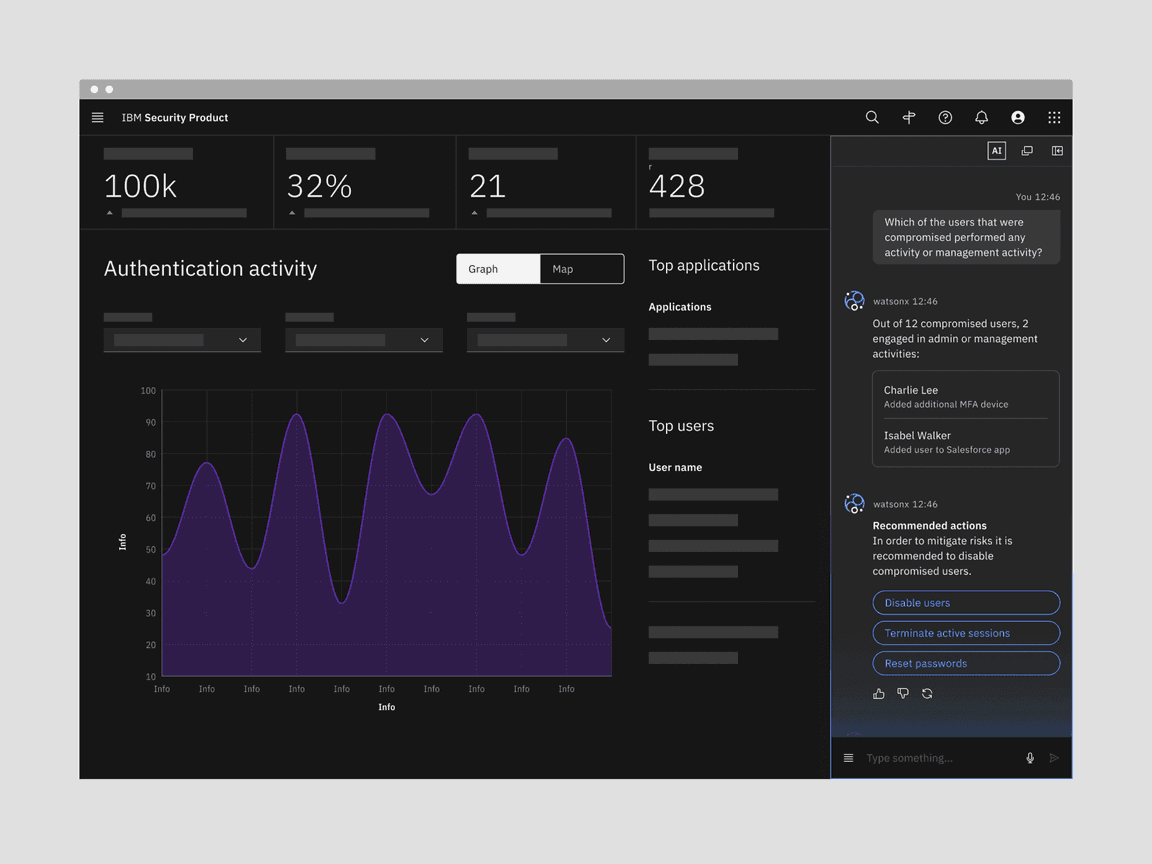Select the Graph view tab
The height and width of the screenshot is (864, 1152).
point(497,268)
